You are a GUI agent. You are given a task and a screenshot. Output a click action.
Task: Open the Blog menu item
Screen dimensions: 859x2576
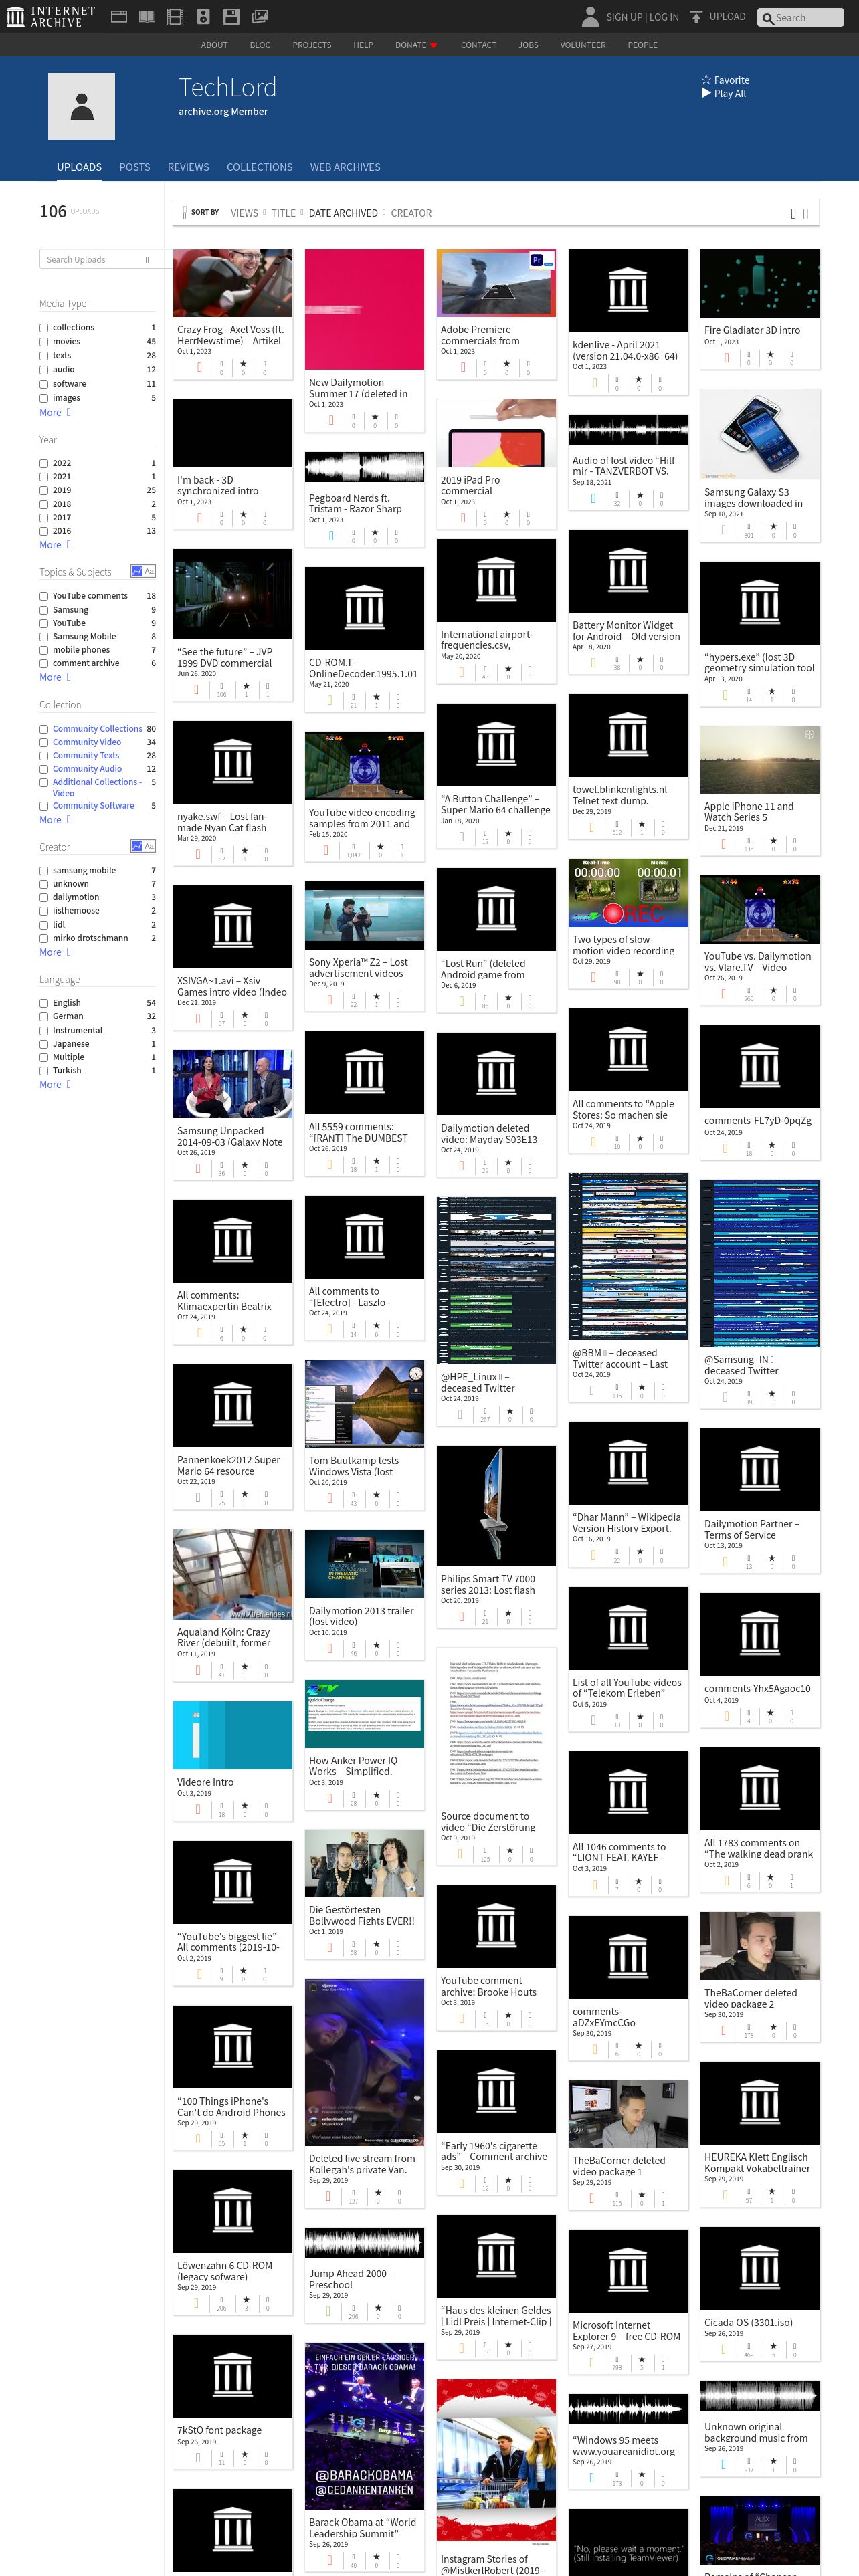(260, 45)
